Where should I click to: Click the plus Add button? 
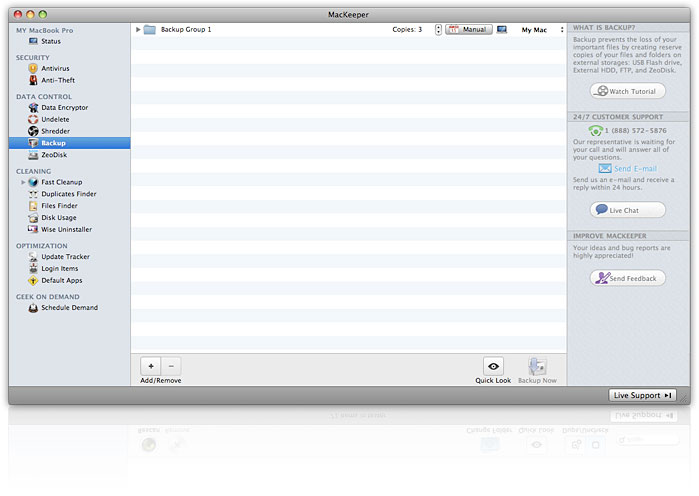pos(151,366)
